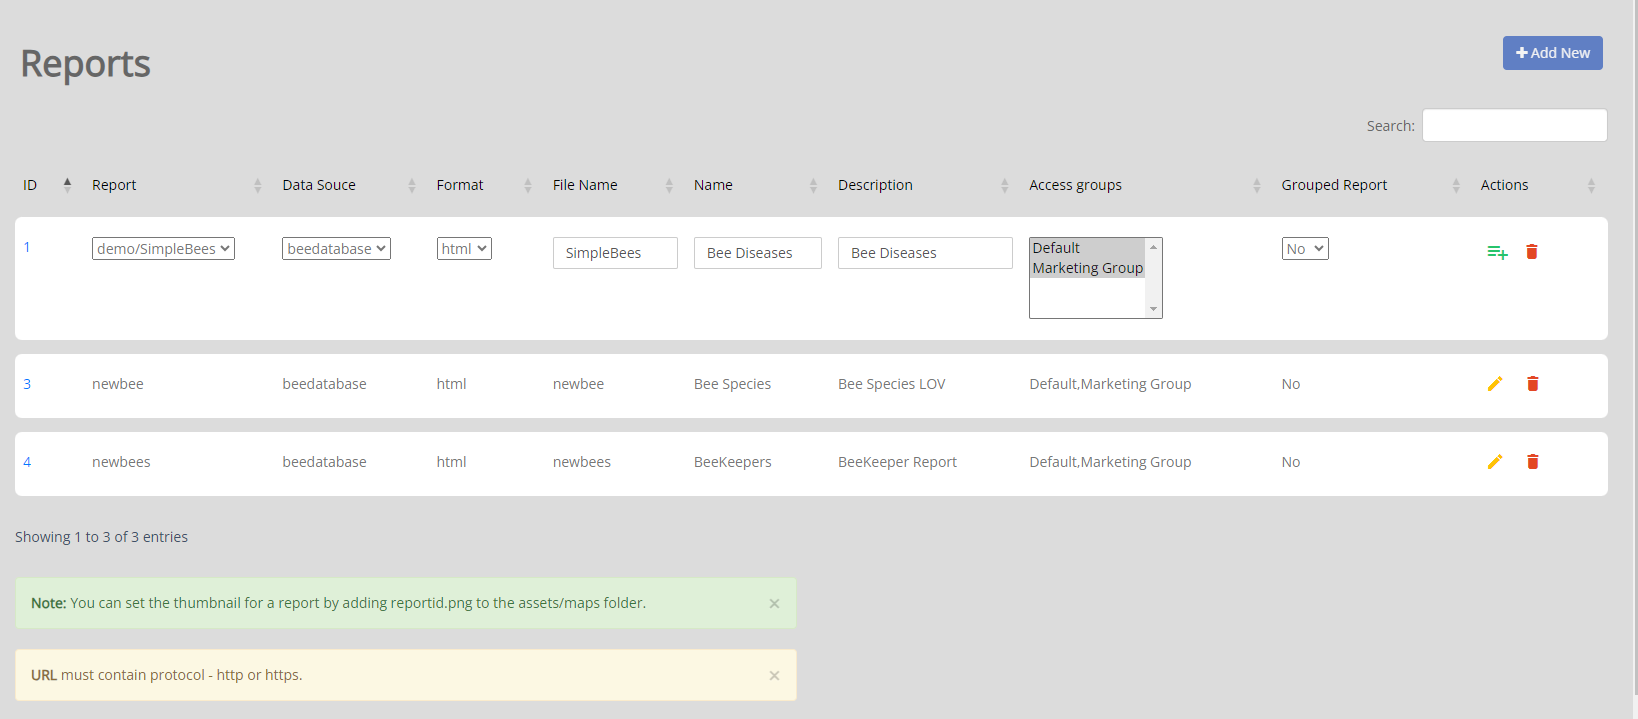Dismiss the URL protocol warning alert
This screenshot has height=719, width=1638.
click(774, 675)
